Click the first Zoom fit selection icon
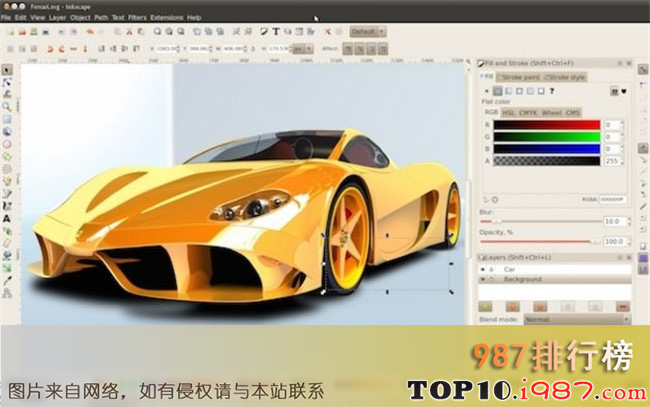The width and height of the screenshot is (650, 407). click(158, 31)
